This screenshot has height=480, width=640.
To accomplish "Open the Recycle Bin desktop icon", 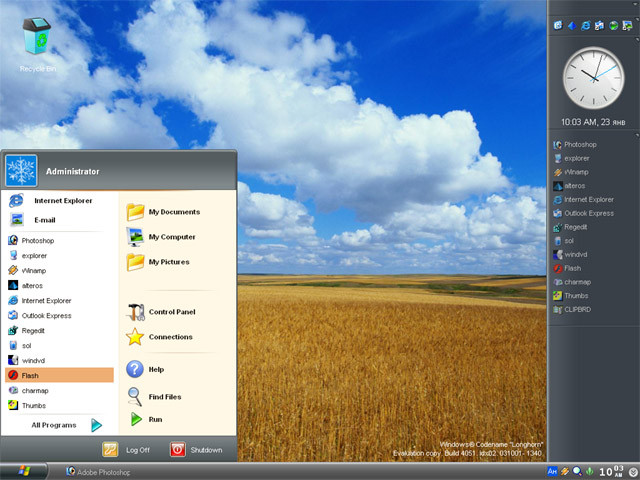I will point(37,45).
